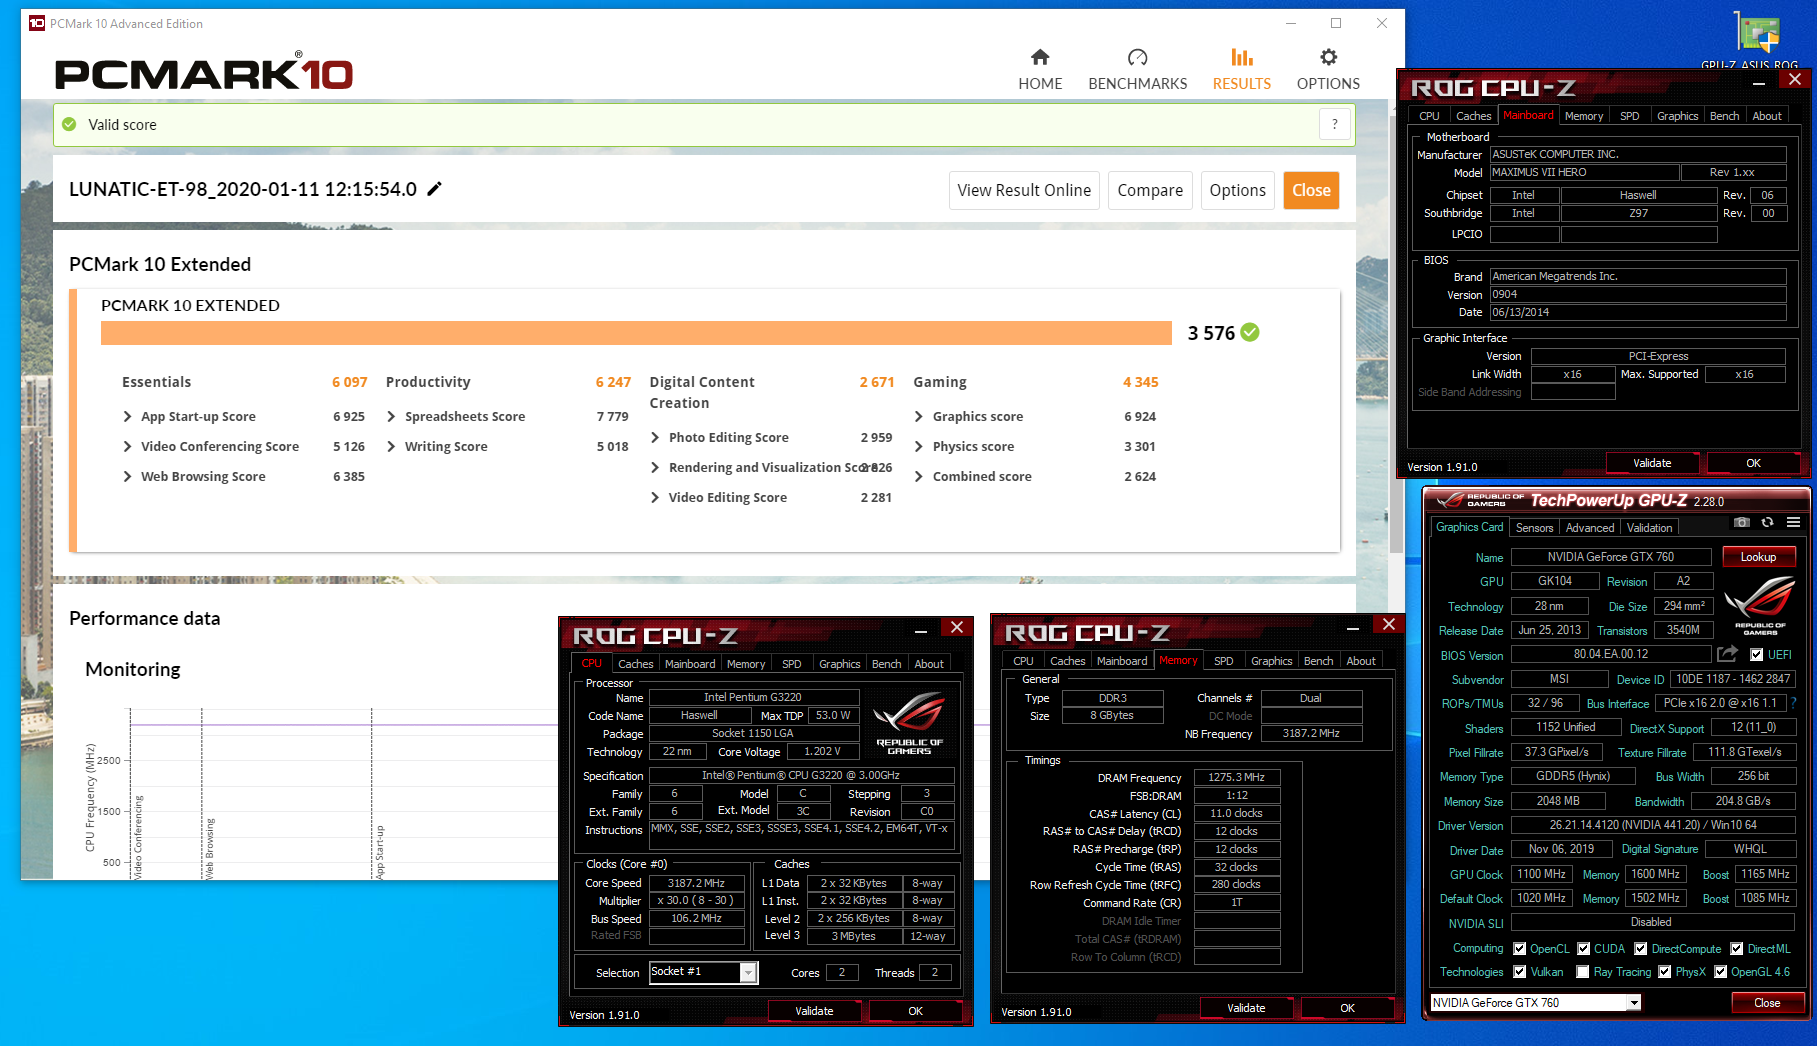Expand Photo Editing Score row
Screen dimensions: 1817x1046
655,437
